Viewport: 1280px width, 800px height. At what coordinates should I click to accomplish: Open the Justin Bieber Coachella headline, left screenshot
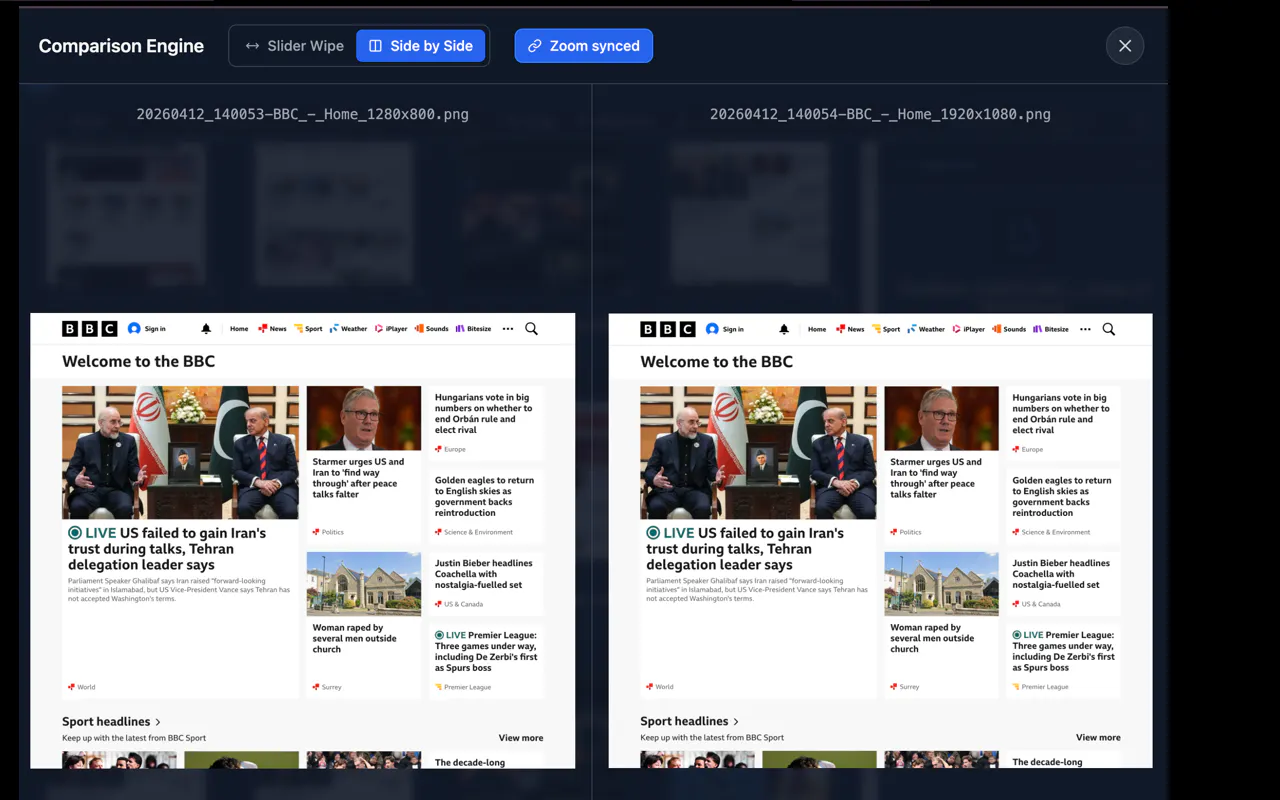coord(484,574)
